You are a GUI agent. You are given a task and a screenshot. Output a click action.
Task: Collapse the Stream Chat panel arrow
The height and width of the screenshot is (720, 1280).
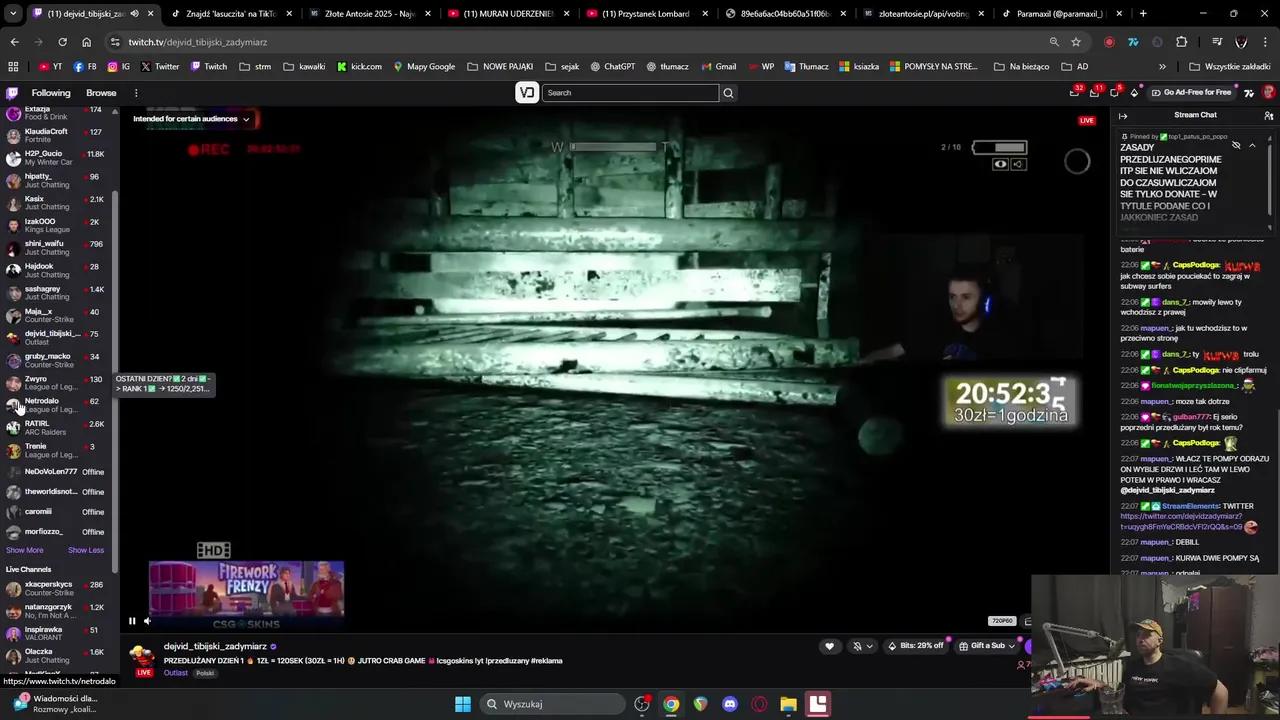[x=1123, y=116]
